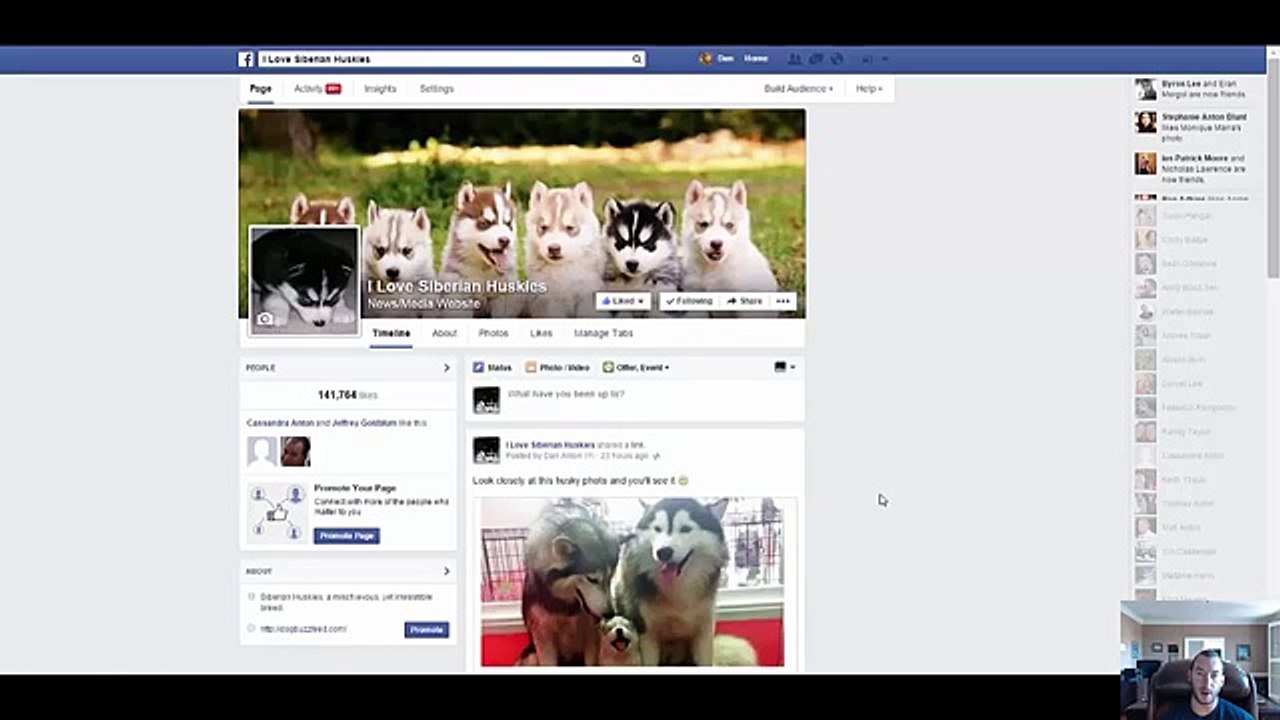The width and height of the screenshot is (1280, 720).
Task: Open the Likes tab
Action: 541,333
